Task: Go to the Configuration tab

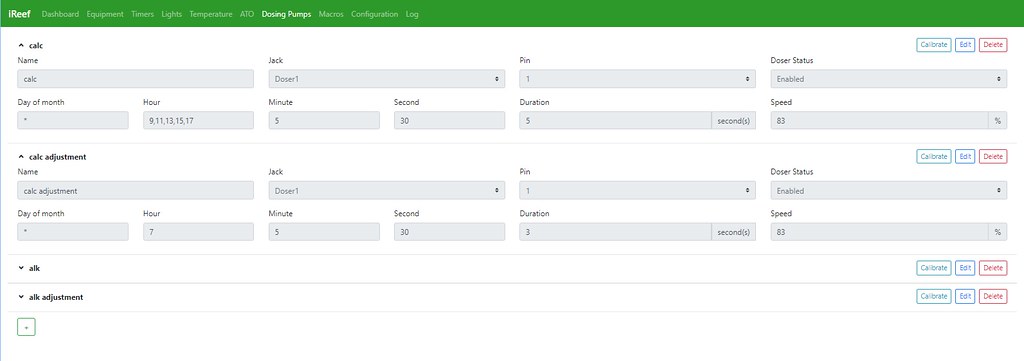Action: point(374,14)
